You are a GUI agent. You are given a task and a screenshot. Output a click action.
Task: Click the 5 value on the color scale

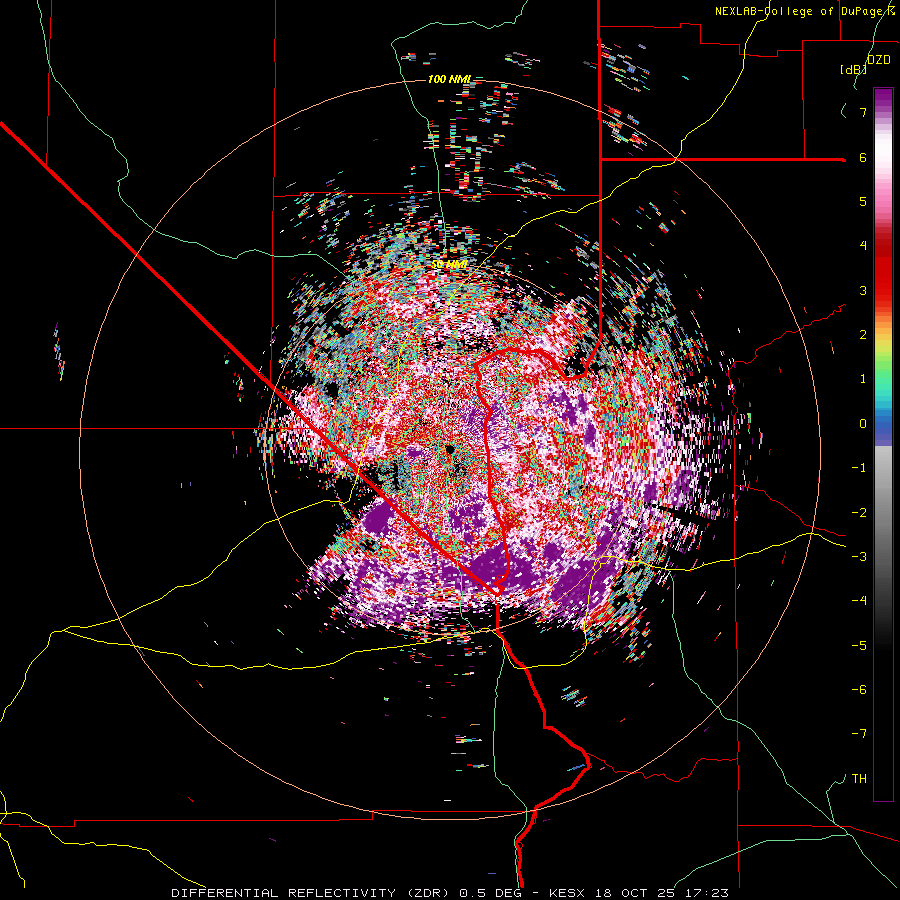coord(863,201)
